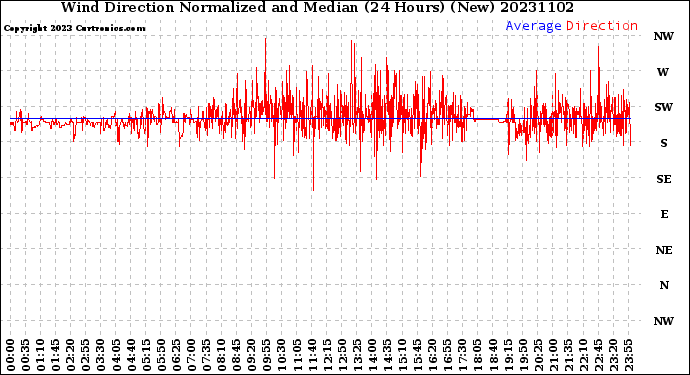Click the 'S' axis label
This screenshot has height=375, width=690.
coord(664,143)
